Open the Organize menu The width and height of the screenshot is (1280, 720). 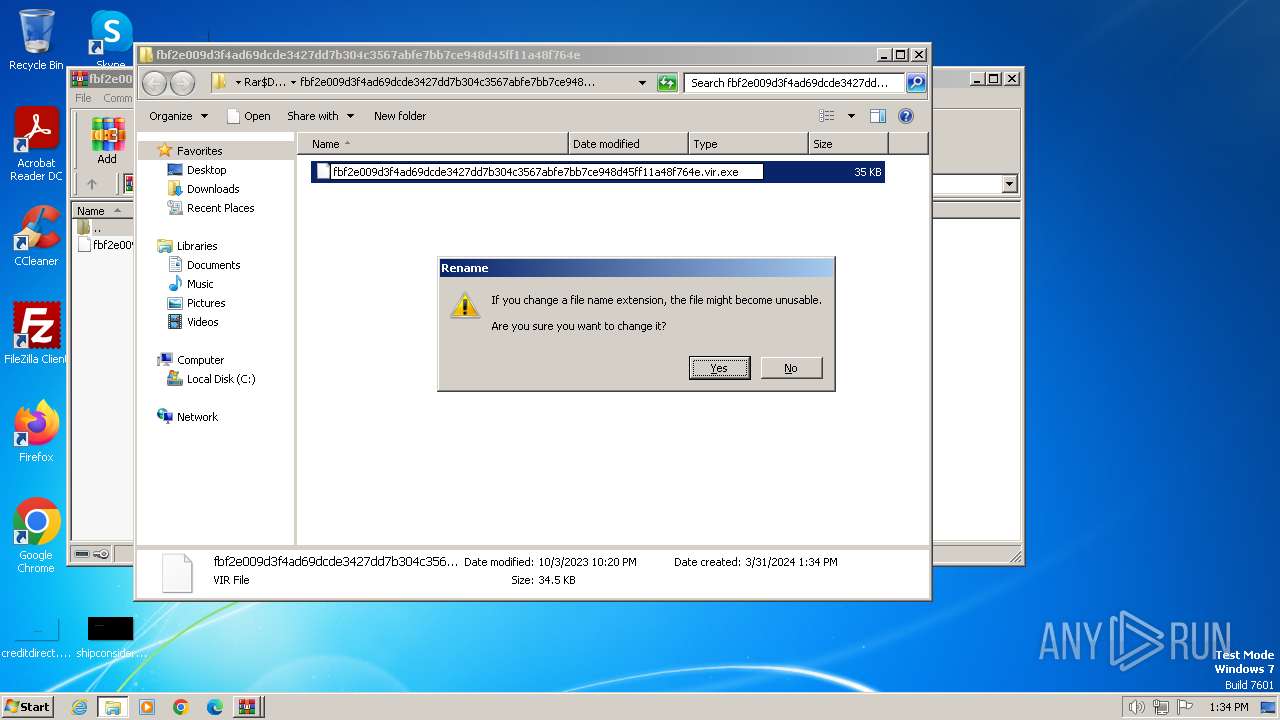(178, 116)
